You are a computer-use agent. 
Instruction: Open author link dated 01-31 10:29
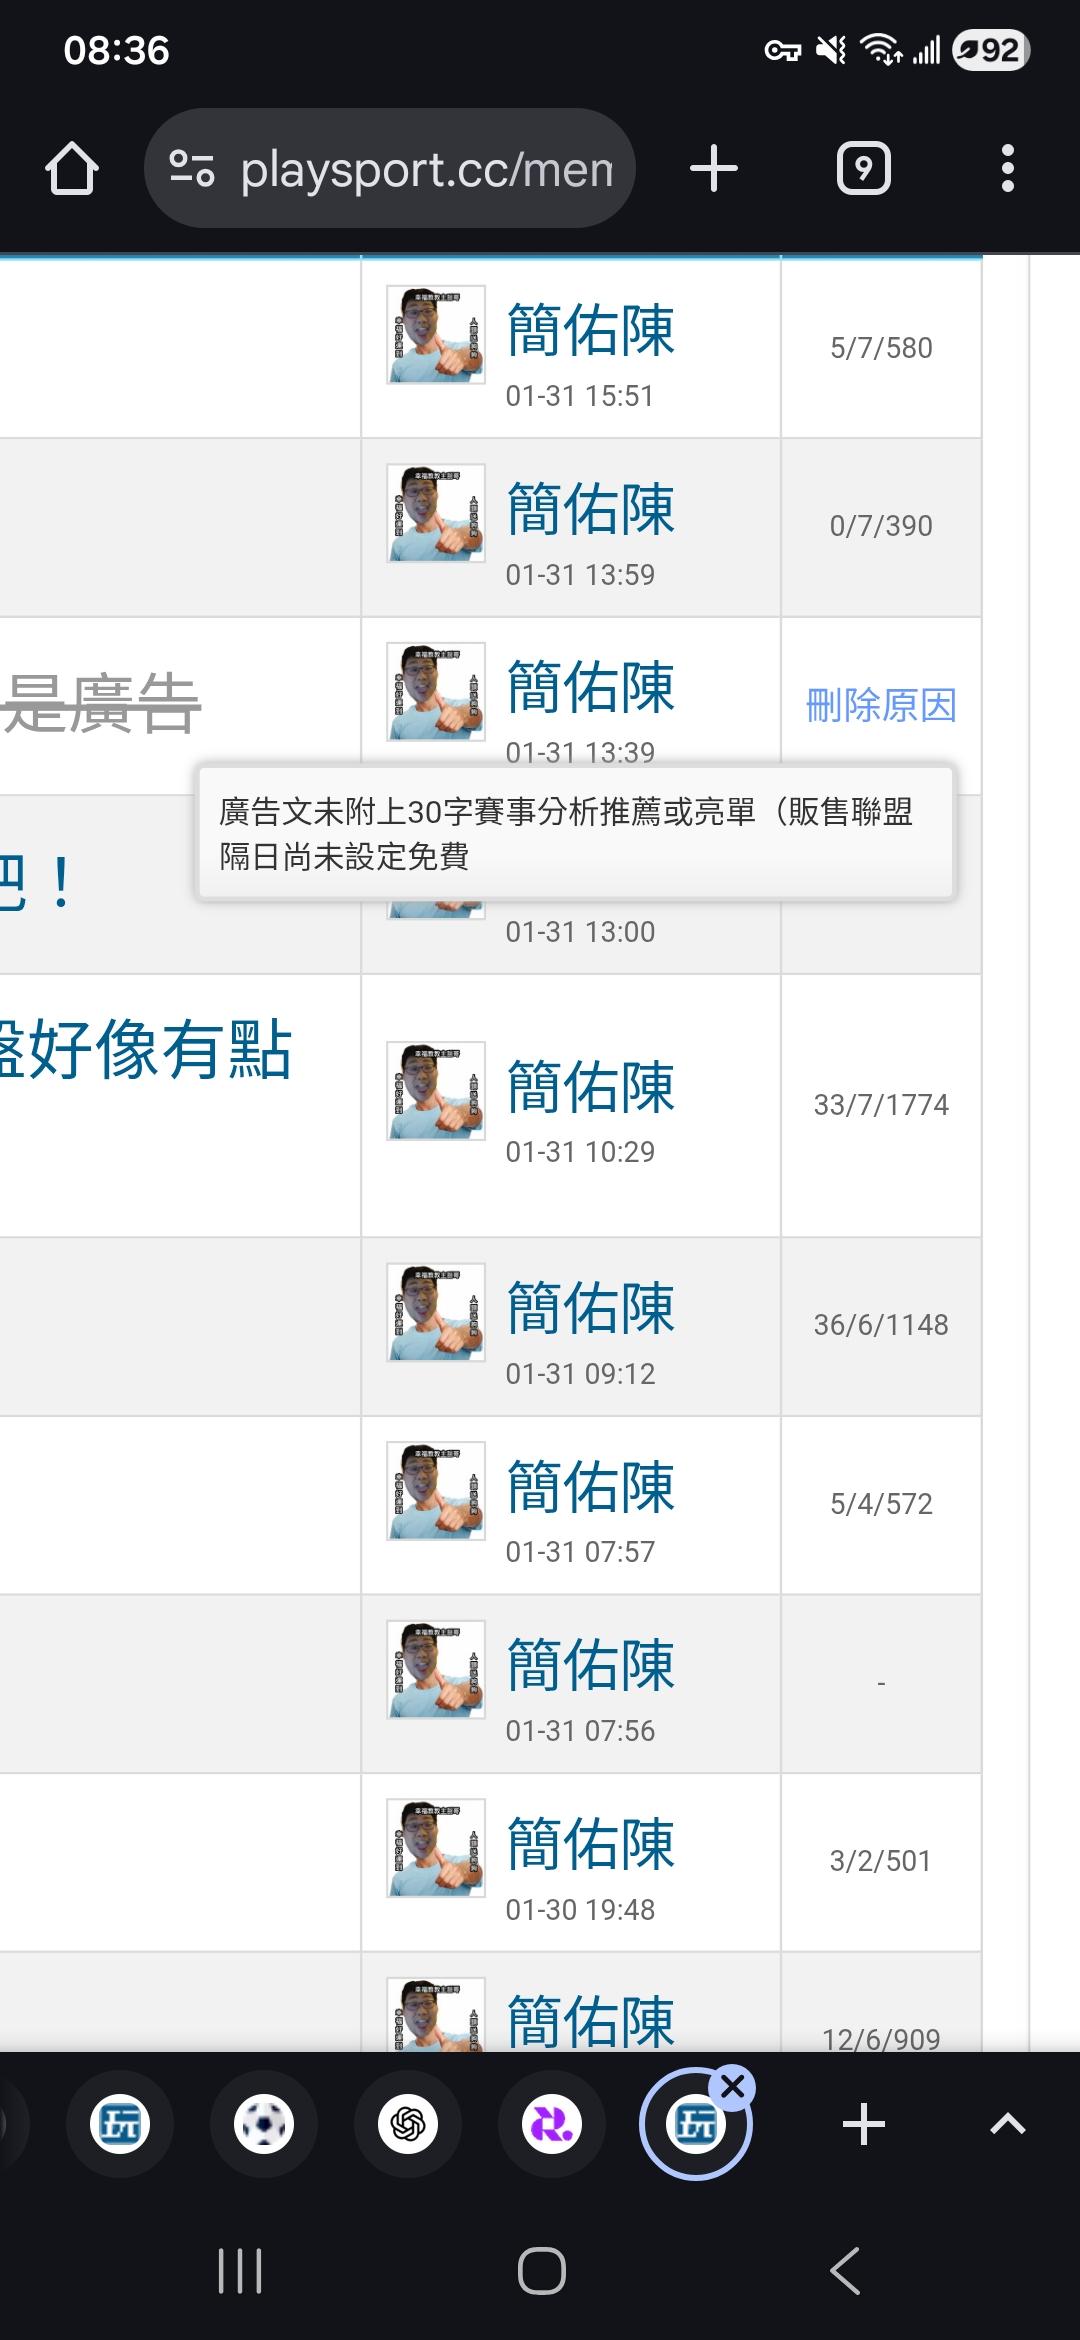coord(591,1087)
